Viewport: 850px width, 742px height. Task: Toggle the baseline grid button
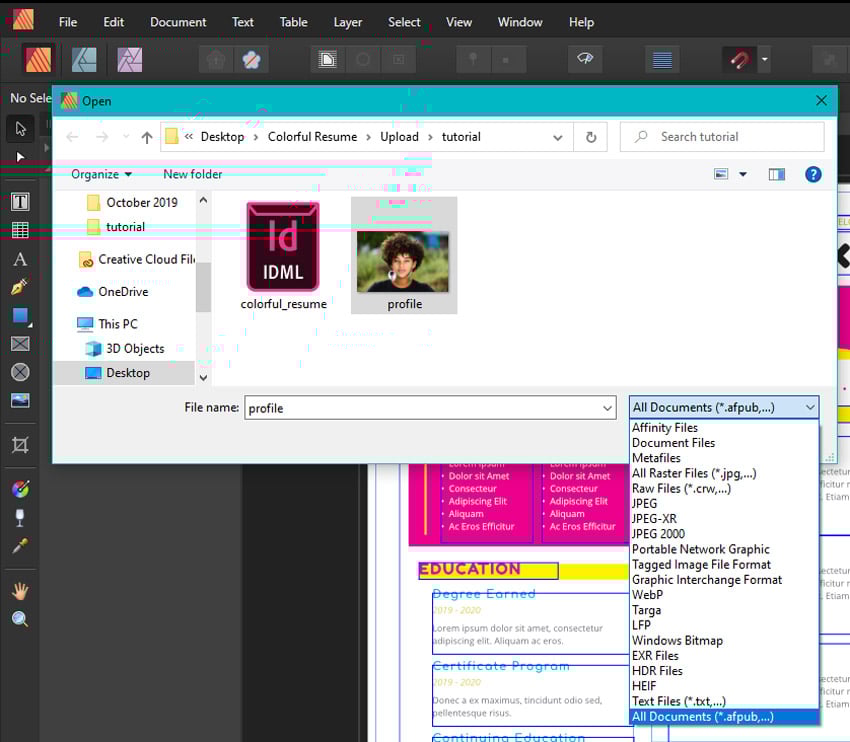[661, 60]
